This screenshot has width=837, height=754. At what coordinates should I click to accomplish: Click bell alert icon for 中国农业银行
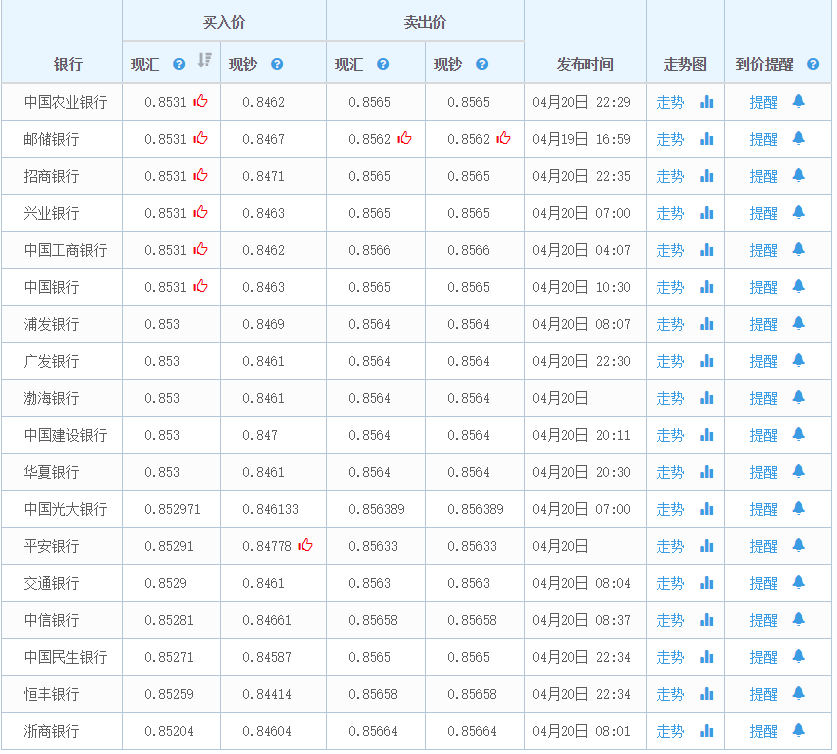(799, 101)
